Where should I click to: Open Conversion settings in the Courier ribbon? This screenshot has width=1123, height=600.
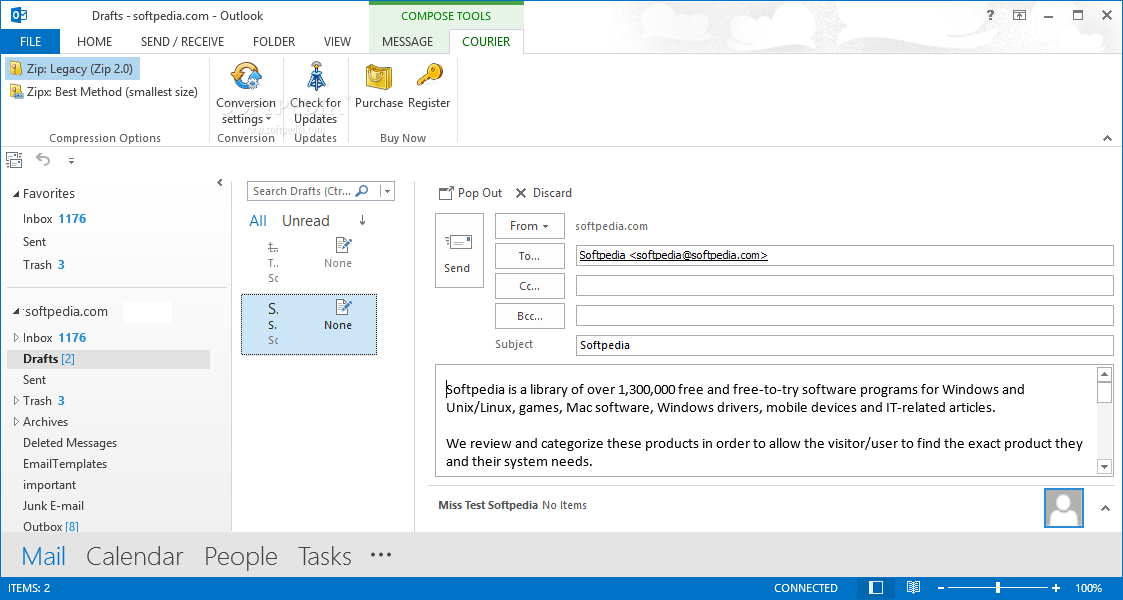246,94
